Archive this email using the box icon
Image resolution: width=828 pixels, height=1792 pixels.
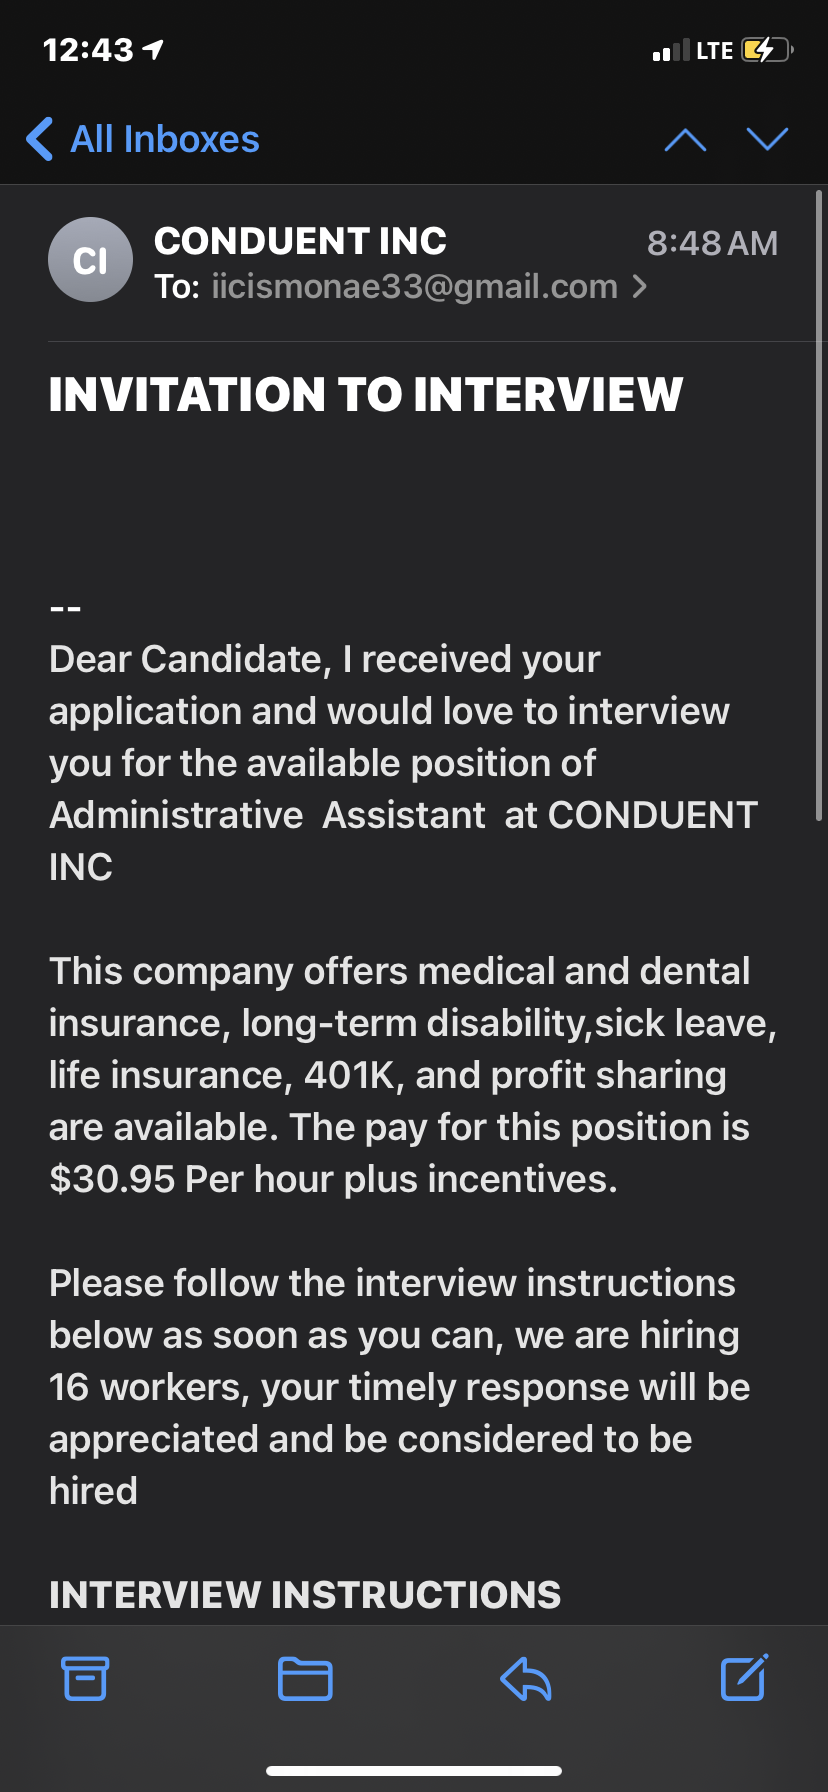click(85, 1678)
